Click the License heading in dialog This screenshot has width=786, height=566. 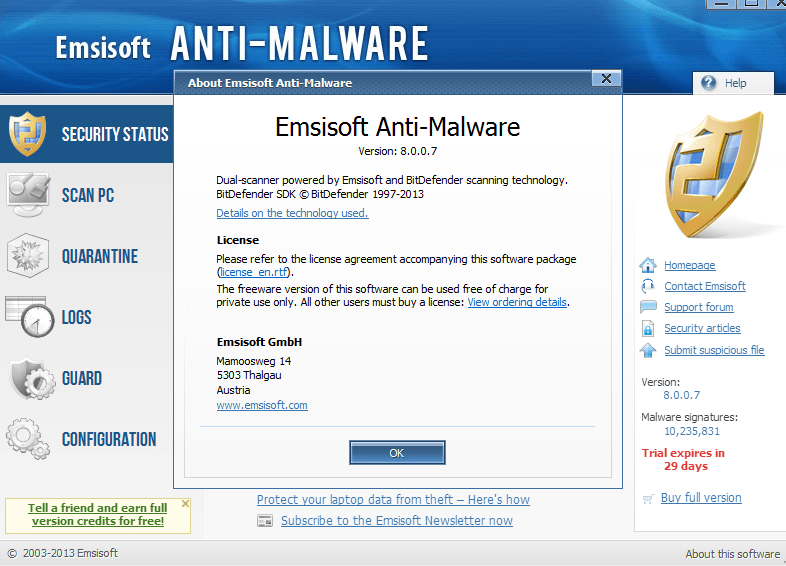coord(238,240)
